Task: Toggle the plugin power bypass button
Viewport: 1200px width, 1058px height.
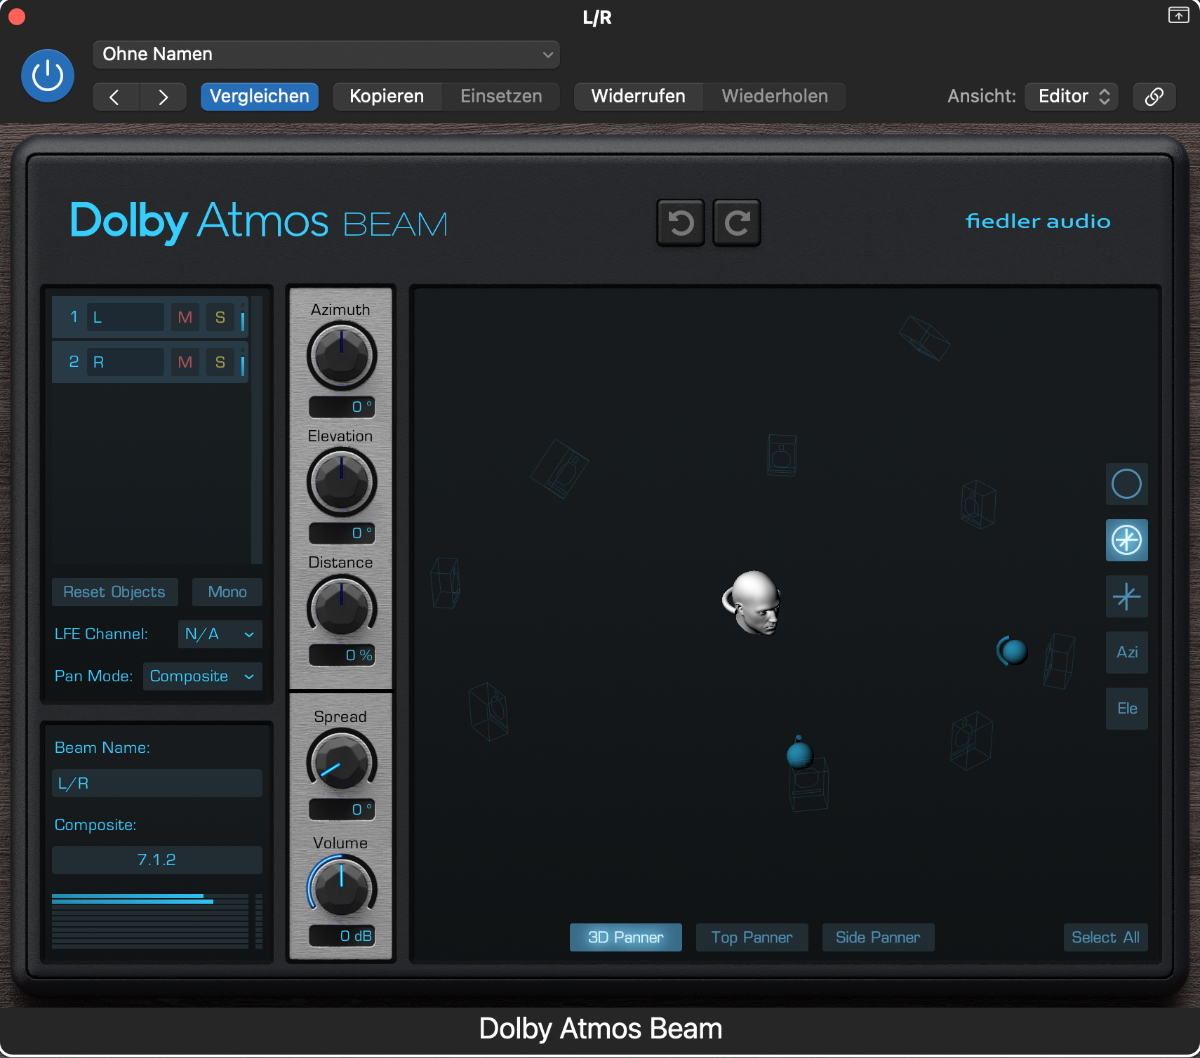Action: click(48, 77)
